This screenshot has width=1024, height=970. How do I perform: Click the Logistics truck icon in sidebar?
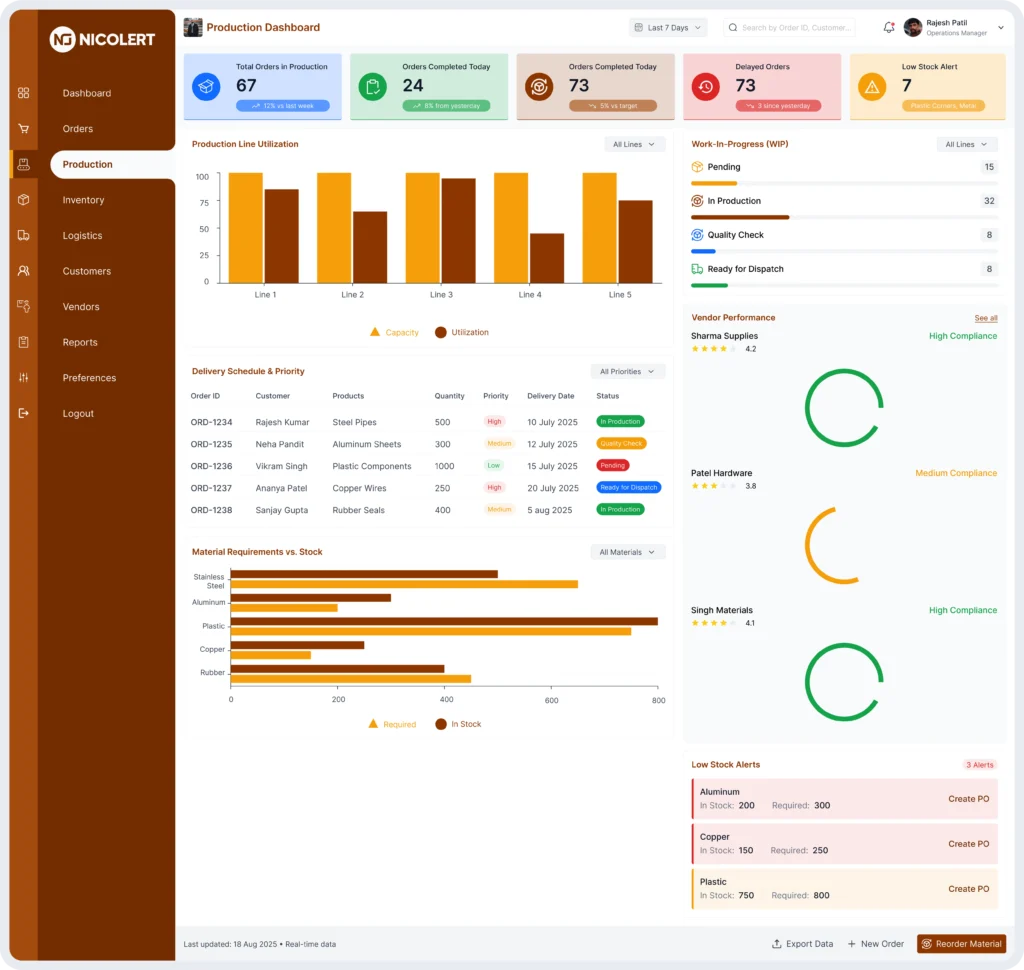[24, 236]
